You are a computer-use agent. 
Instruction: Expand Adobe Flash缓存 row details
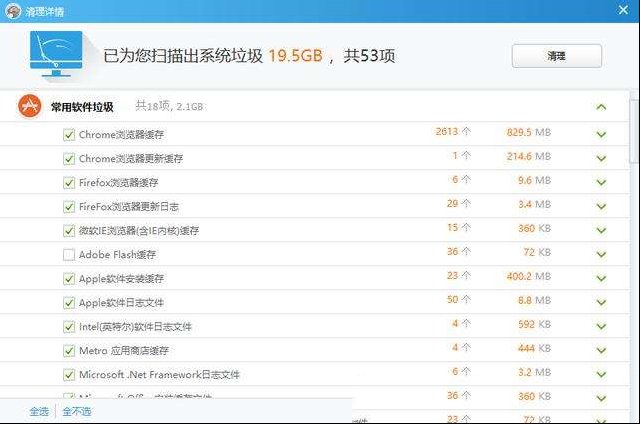tap(601, 255)
